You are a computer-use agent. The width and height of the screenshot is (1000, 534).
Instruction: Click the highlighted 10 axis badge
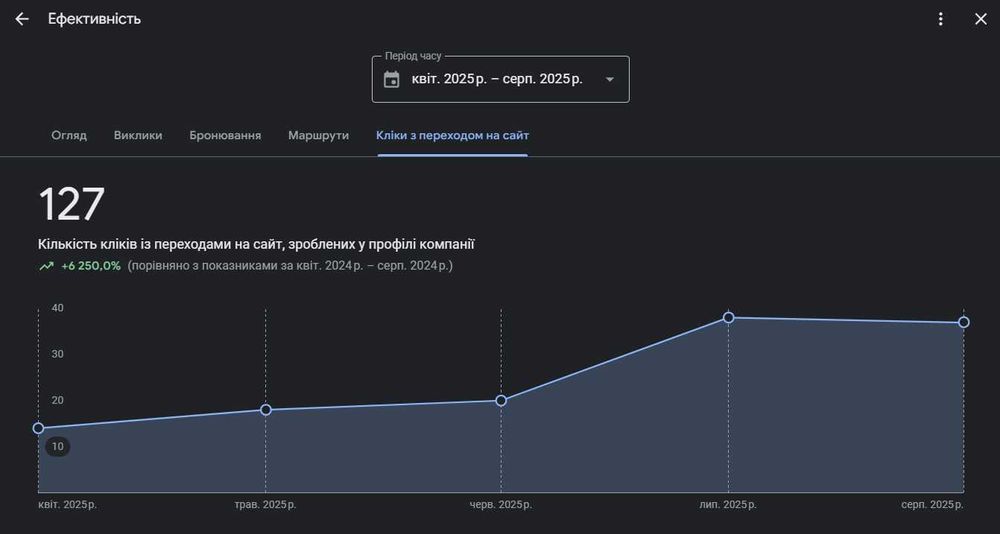coord(58,447)
